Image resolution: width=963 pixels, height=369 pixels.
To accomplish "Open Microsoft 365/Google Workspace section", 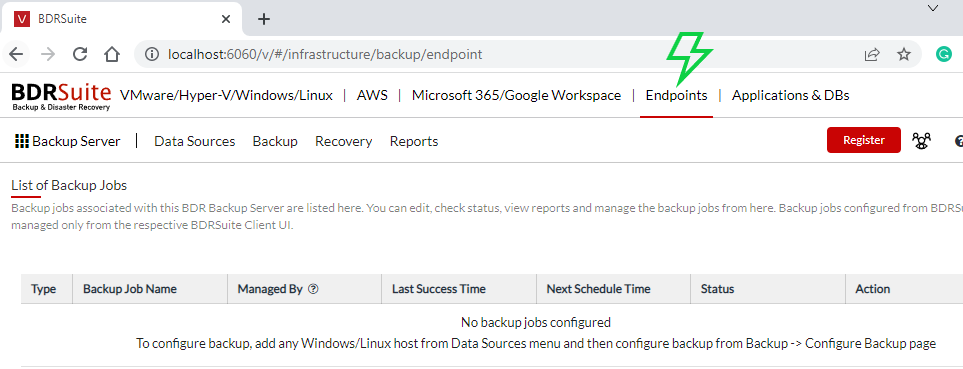I will point(517,95).
